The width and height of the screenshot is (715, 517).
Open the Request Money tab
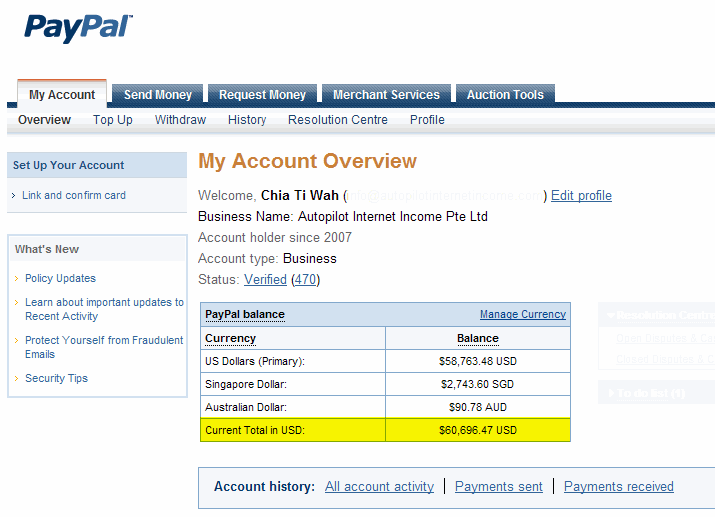tap(262, 94)
